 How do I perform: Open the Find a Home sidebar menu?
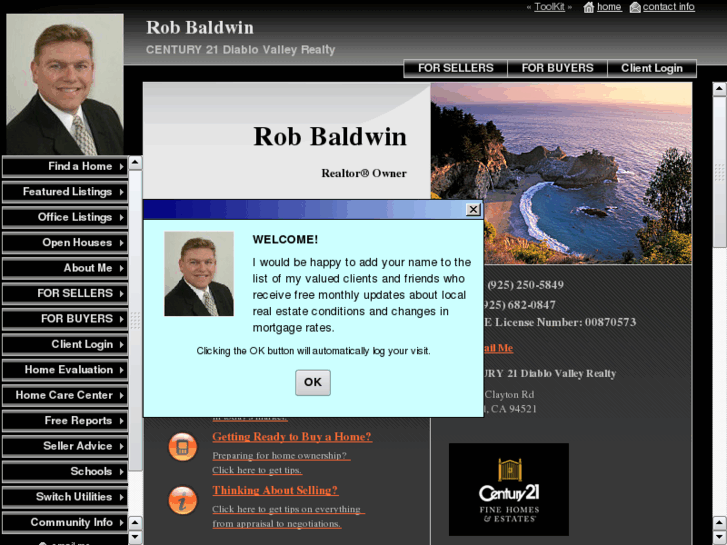(x=65, y=167)
